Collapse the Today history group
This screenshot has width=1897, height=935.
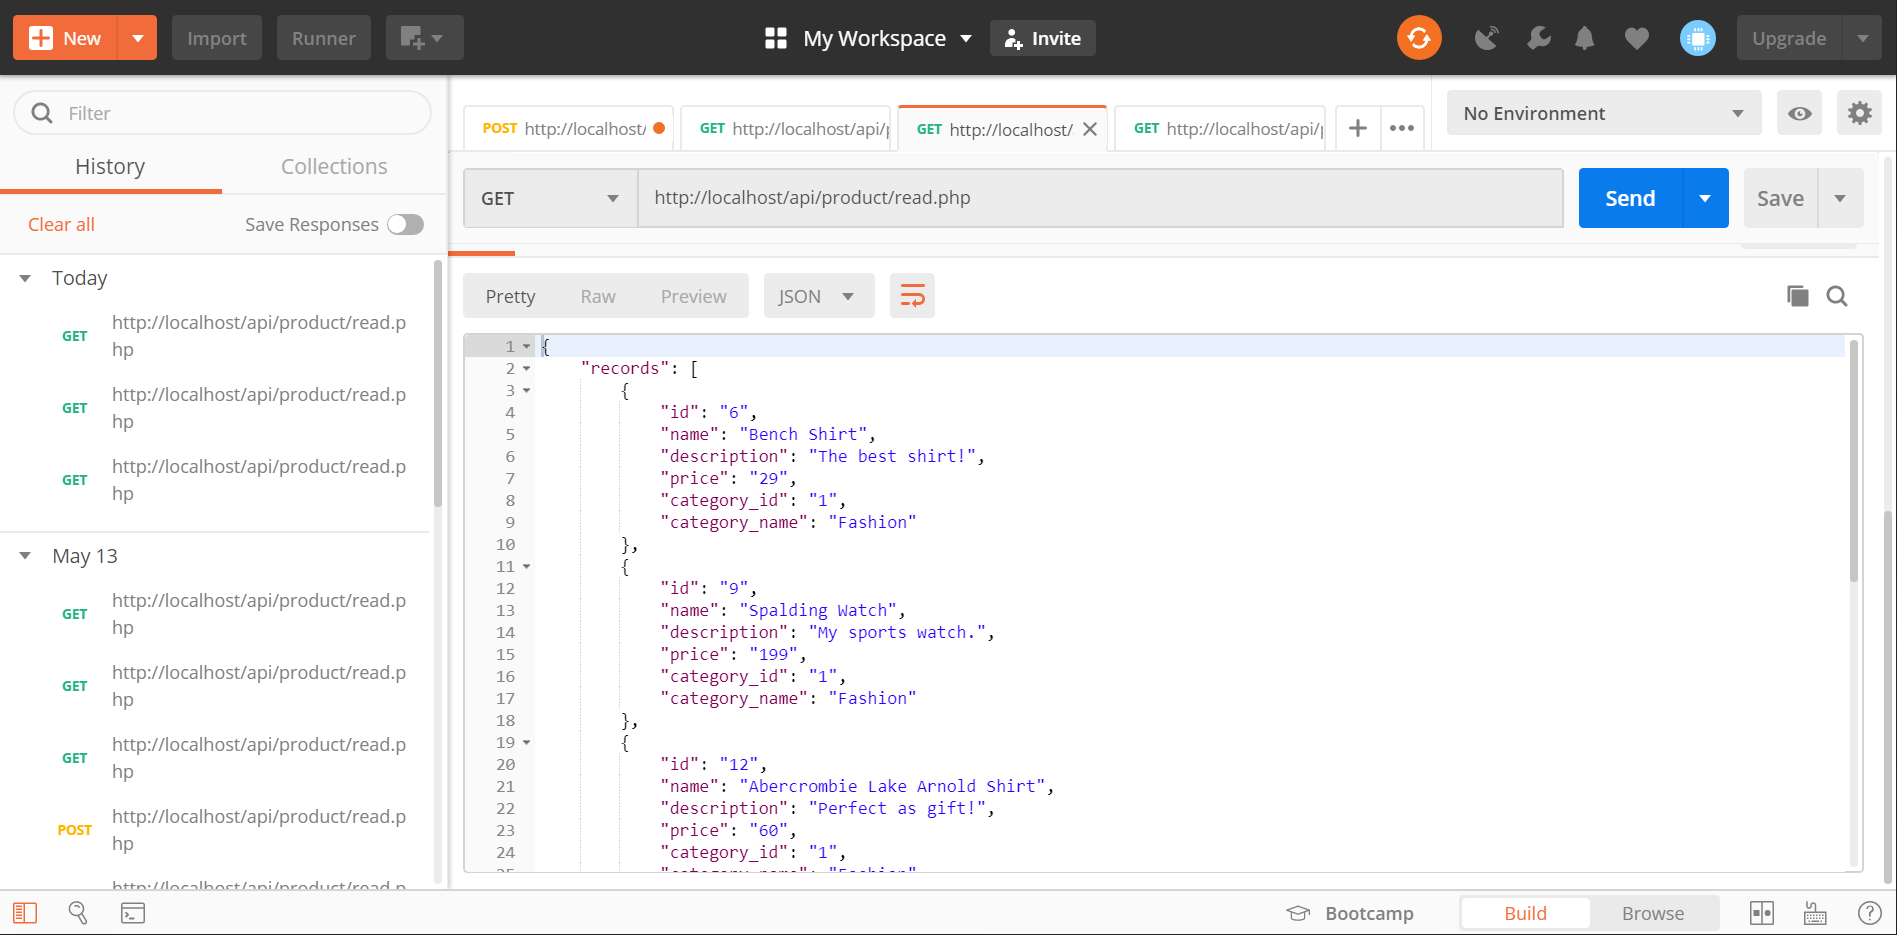coord(25,278)
